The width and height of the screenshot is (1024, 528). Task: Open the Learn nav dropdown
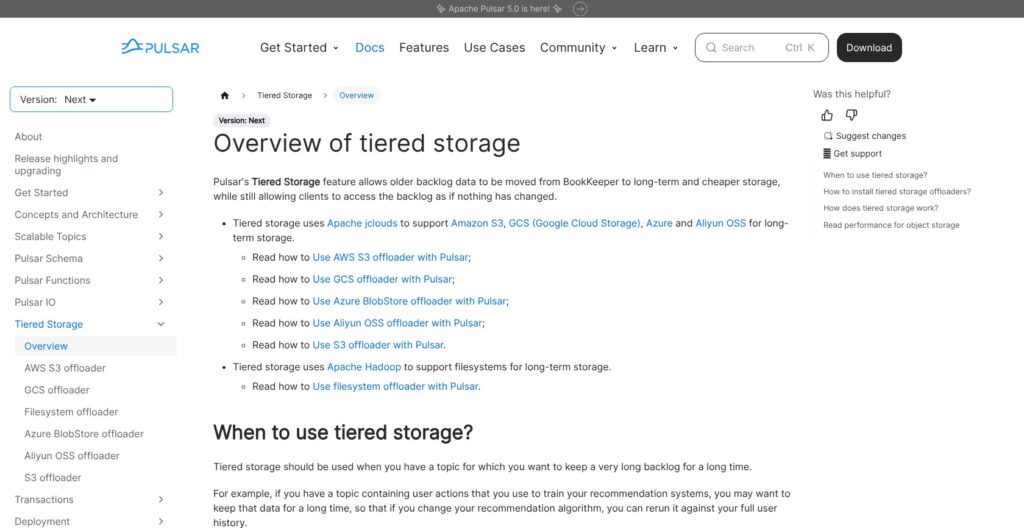click(656, 48)
